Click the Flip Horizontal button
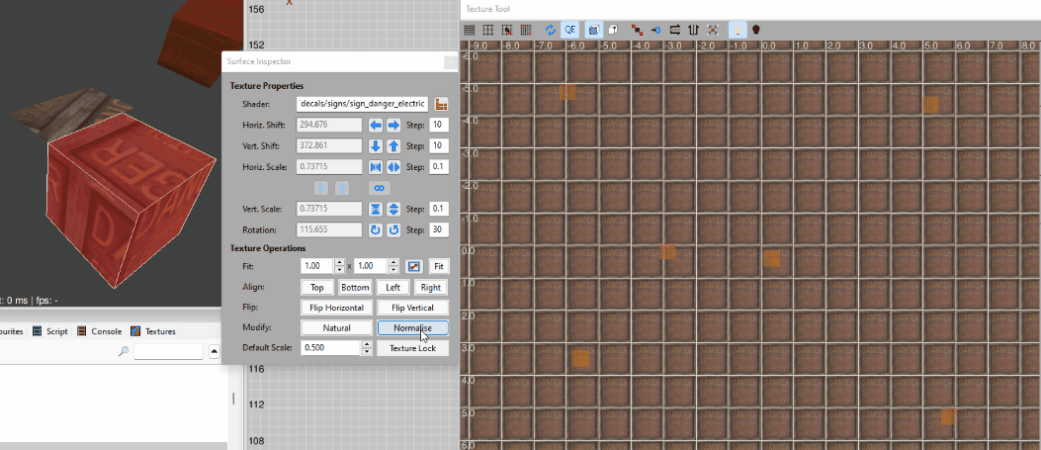 tap(337, 308)
